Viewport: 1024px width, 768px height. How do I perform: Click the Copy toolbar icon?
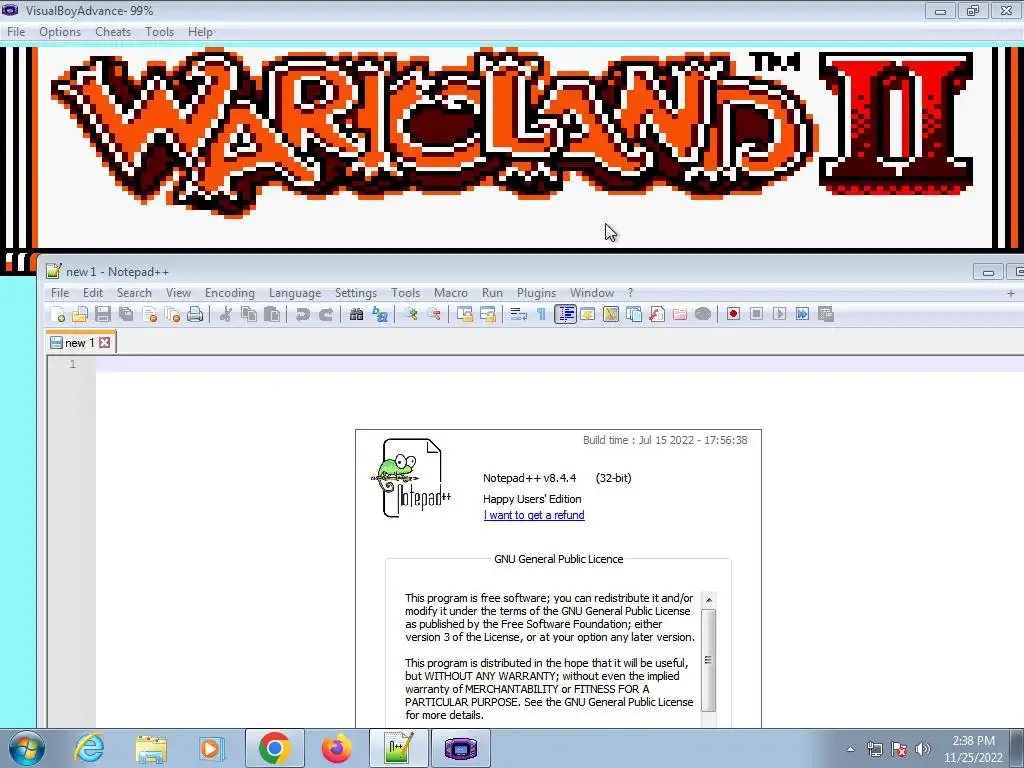click(x=249, y=315)
